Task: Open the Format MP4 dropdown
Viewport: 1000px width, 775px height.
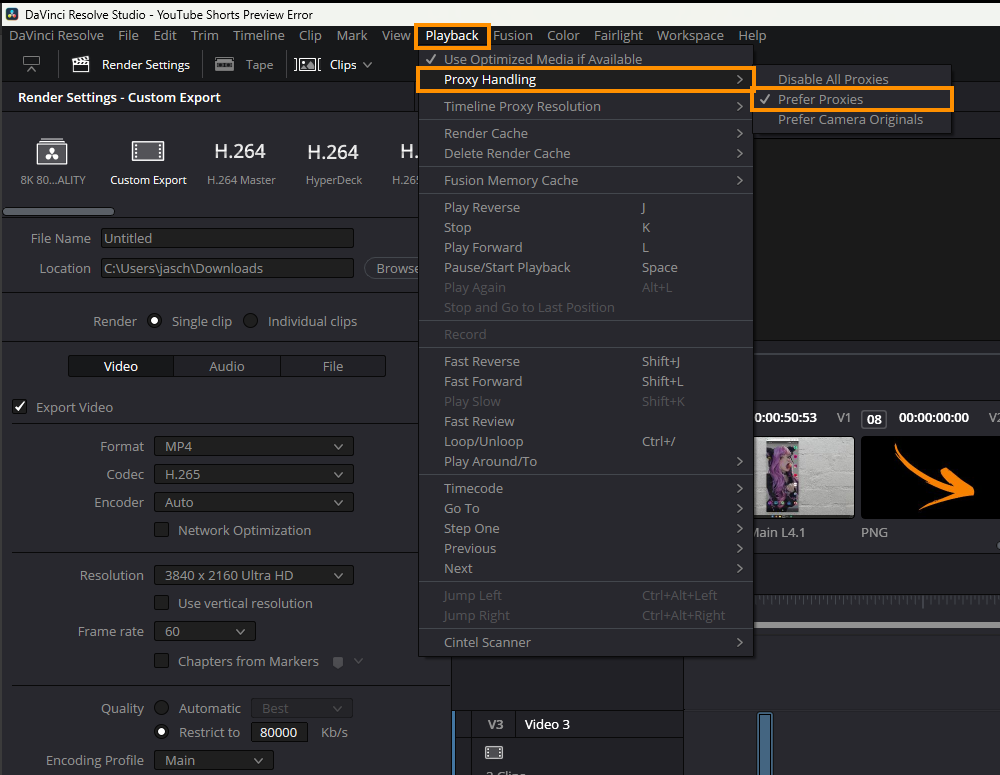Action: pos(254,447)
